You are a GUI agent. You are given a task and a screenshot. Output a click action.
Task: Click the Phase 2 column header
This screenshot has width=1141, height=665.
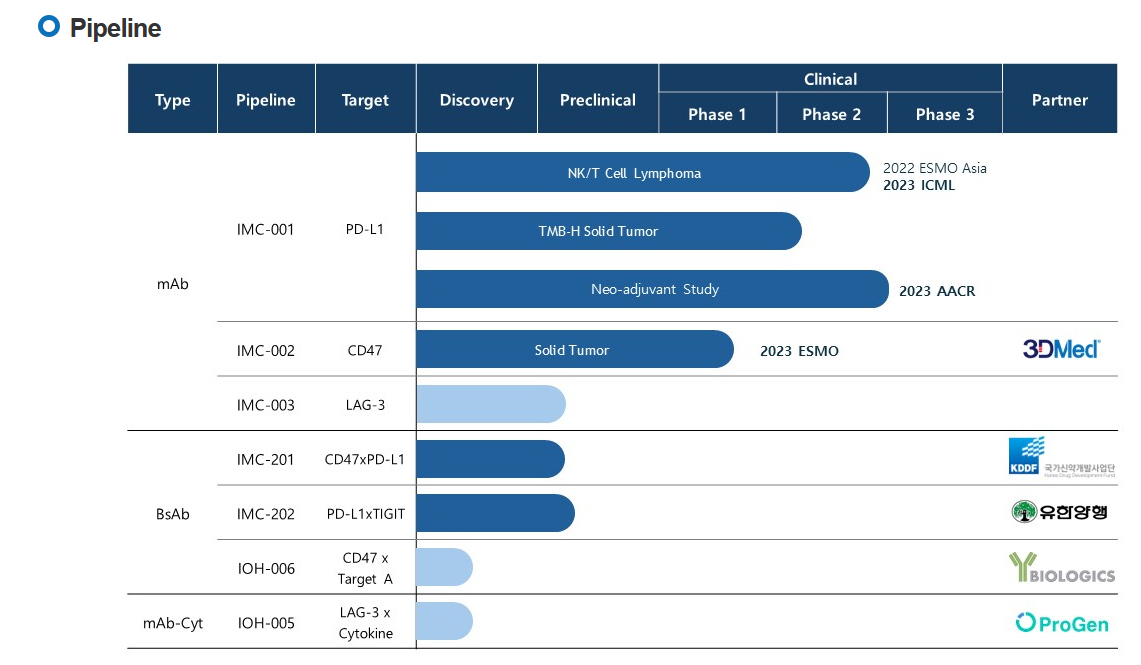point(832,114)
